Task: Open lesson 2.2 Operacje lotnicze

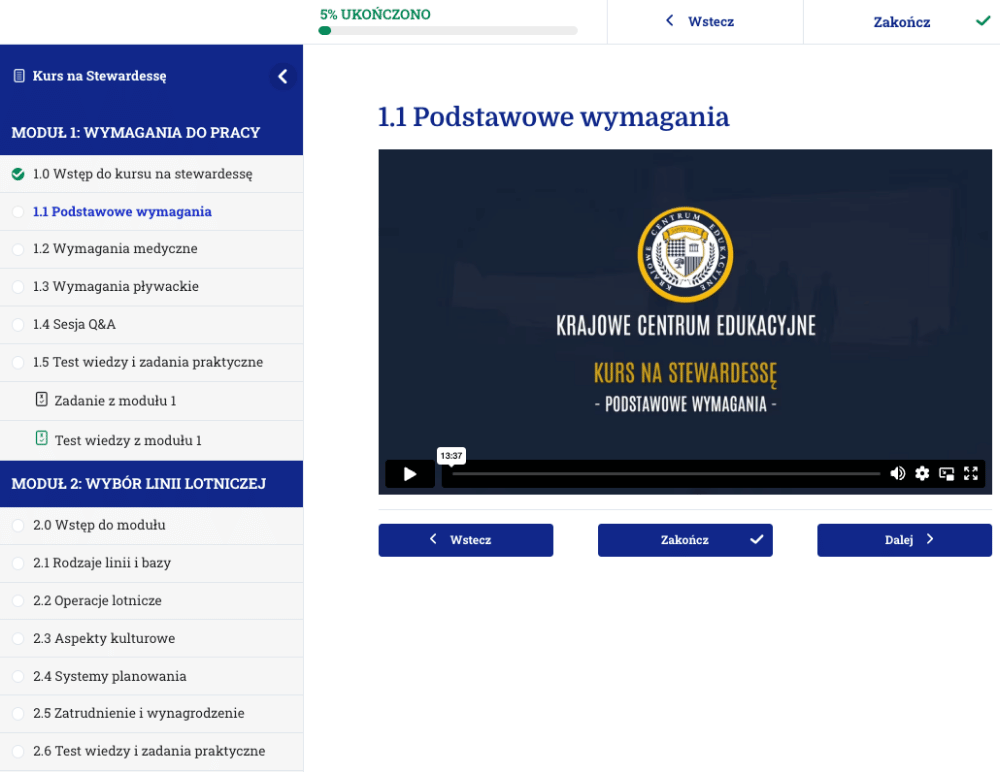Action: (x=151, y=601)
